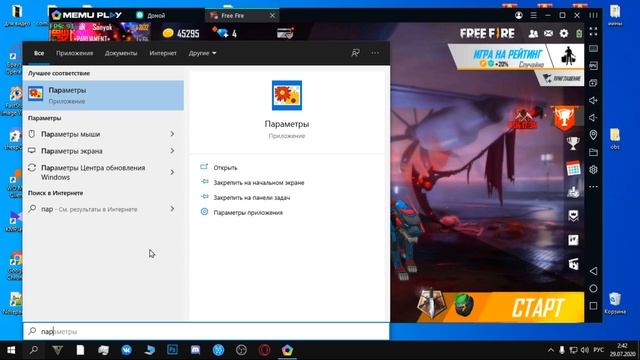
Task: Open the Free Fire calendar events icon
Action: 573,168
